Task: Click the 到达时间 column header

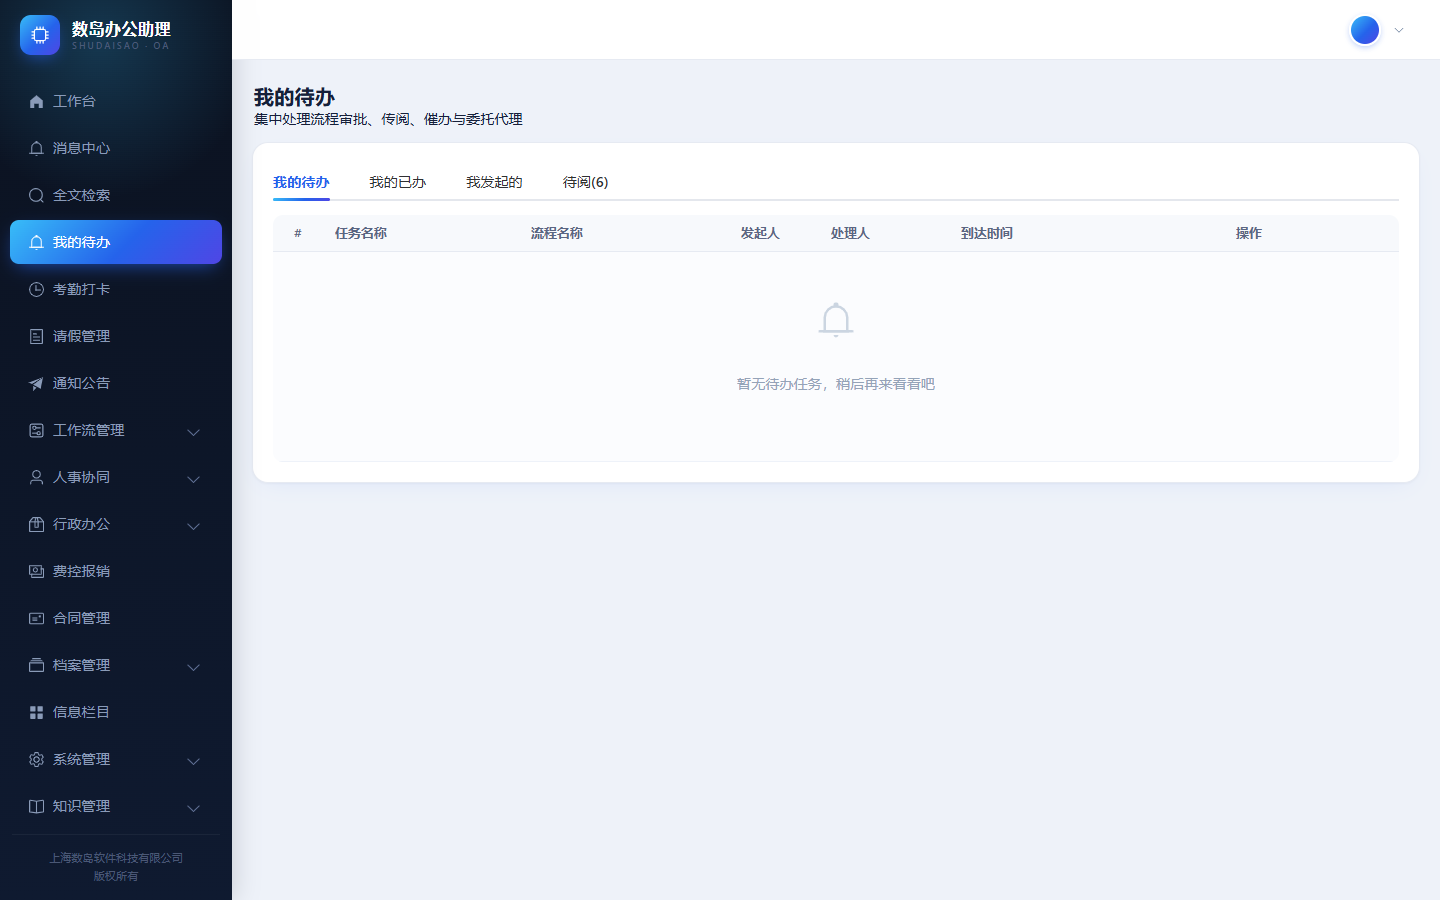Action: click(987, 233)
